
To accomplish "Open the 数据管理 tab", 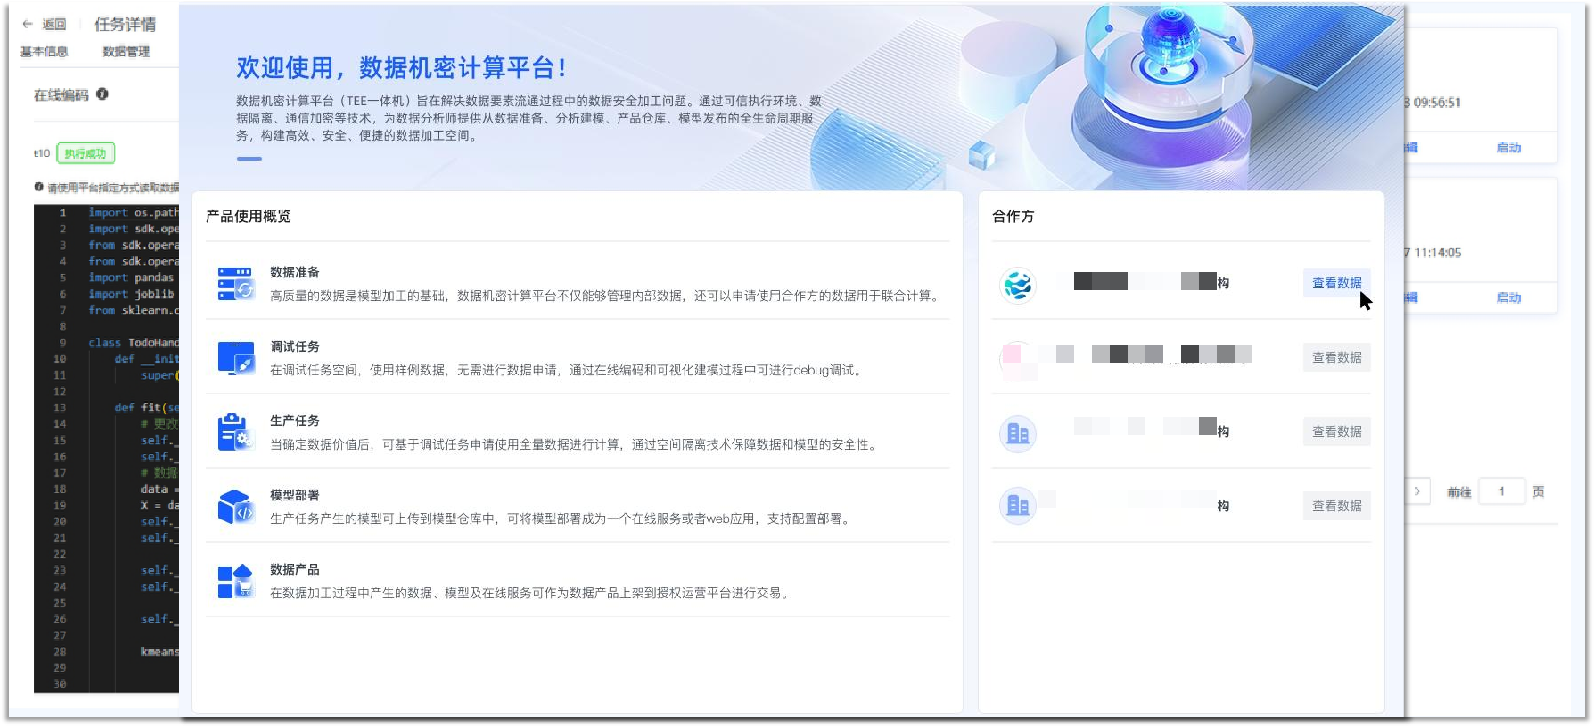I will coord(126,51).
